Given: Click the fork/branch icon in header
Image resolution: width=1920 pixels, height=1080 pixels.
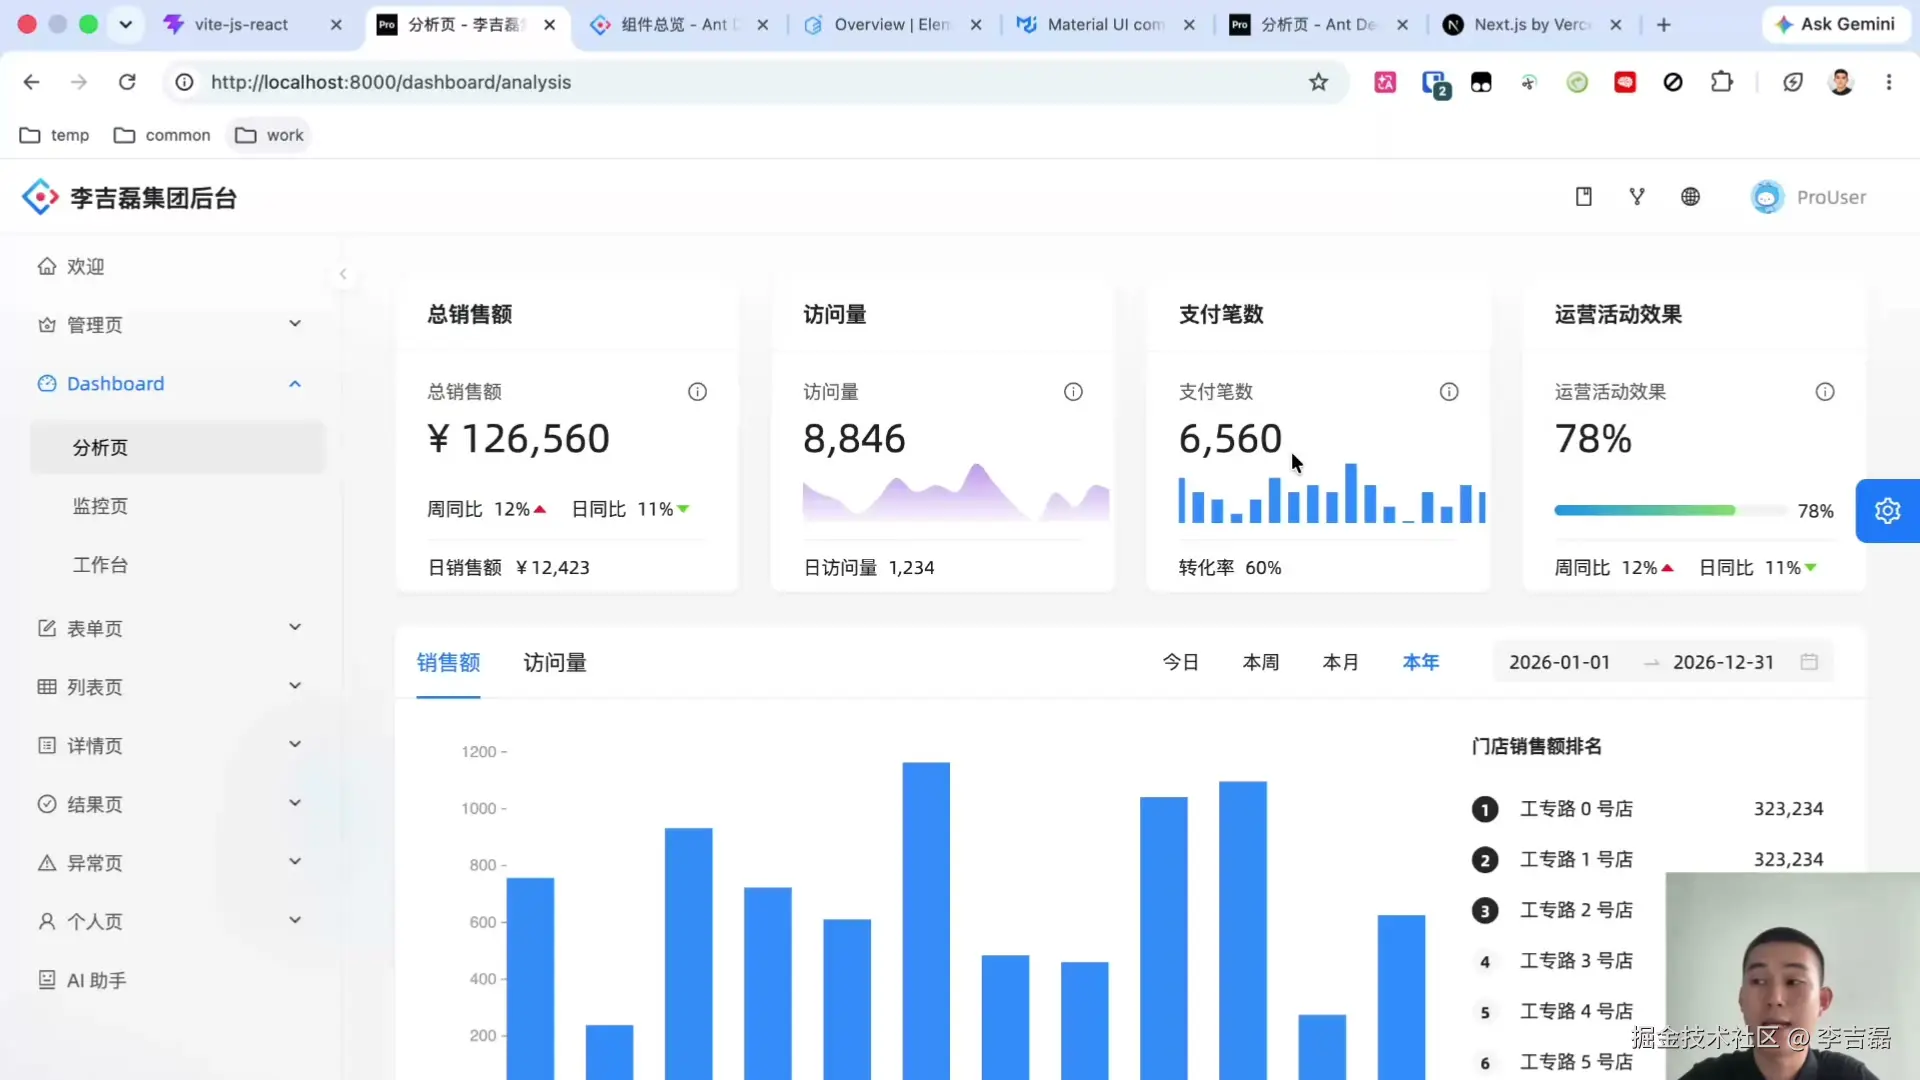Looking at the screenshot, I should pyautogui.click(x=1637, y=197).
